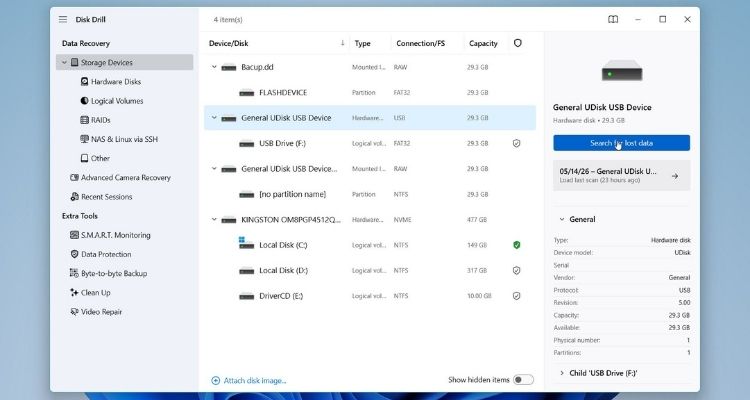This screenshot has width=750, height=400.
Task: Click the DriverCD (E:) drive icon
Action: pyautogui.click(x=246, y=296)
